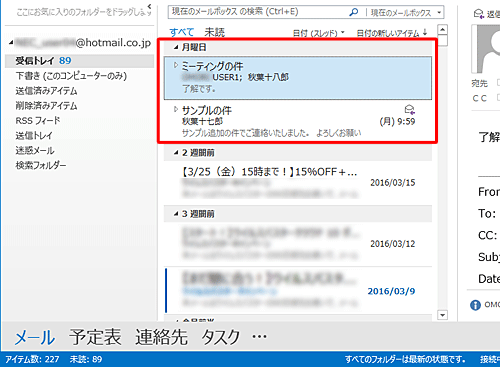Expand the サンプルの件 conversation thread
This screenshot has height=367, width=500.
click(176, 109)
